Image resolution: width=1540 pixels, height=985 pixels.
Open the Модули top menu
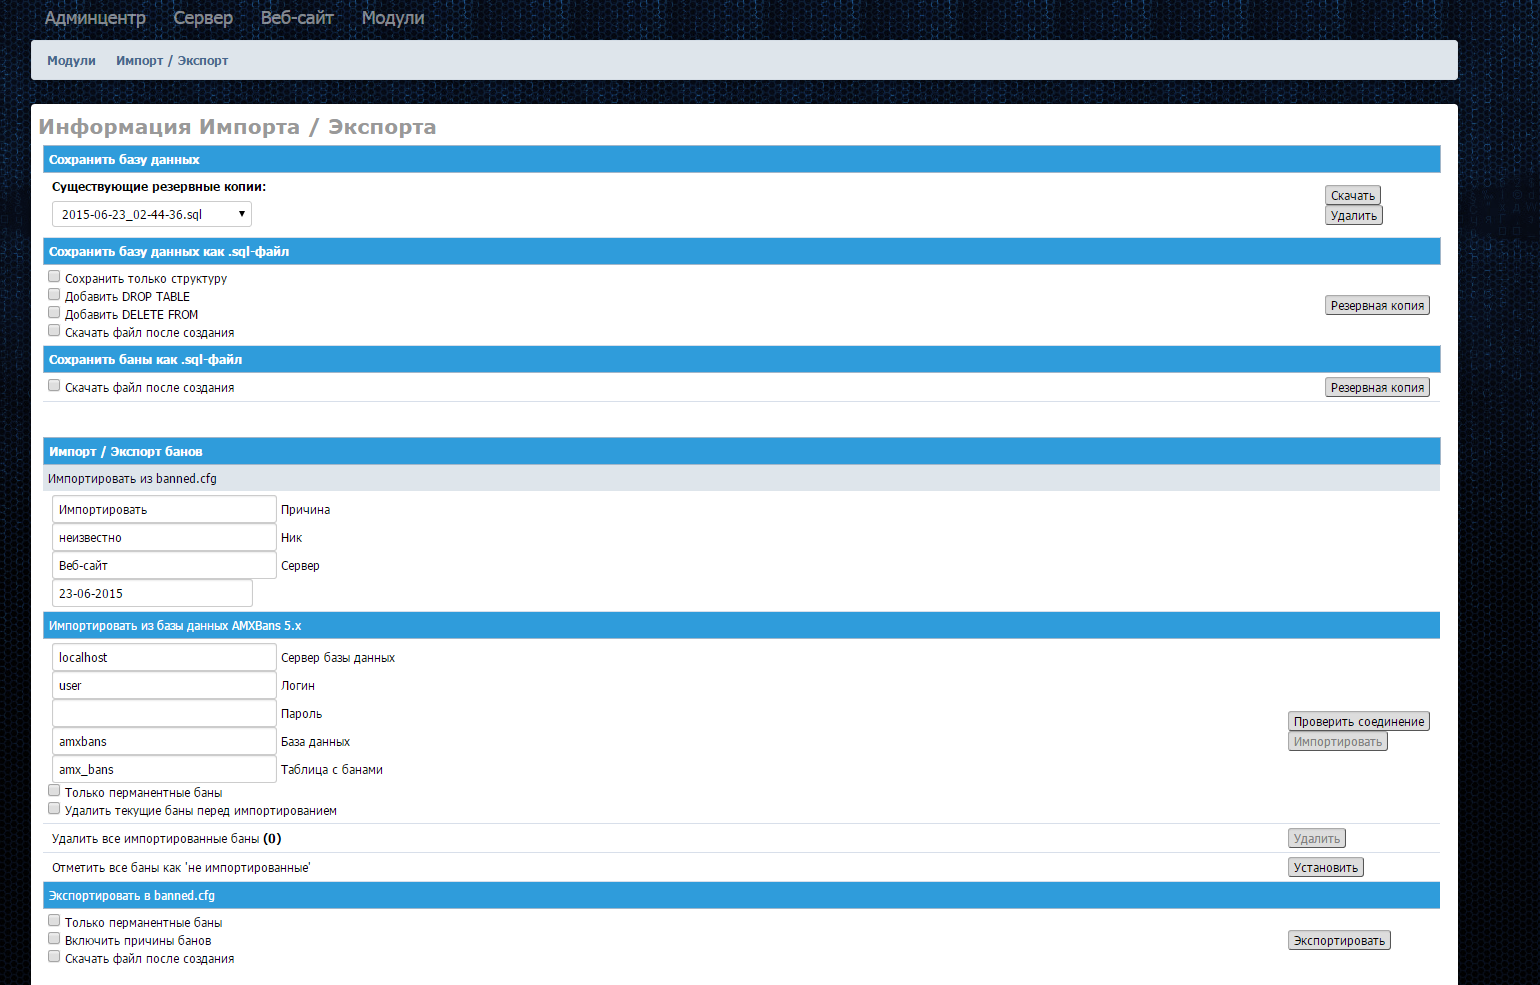pos(393,18)
